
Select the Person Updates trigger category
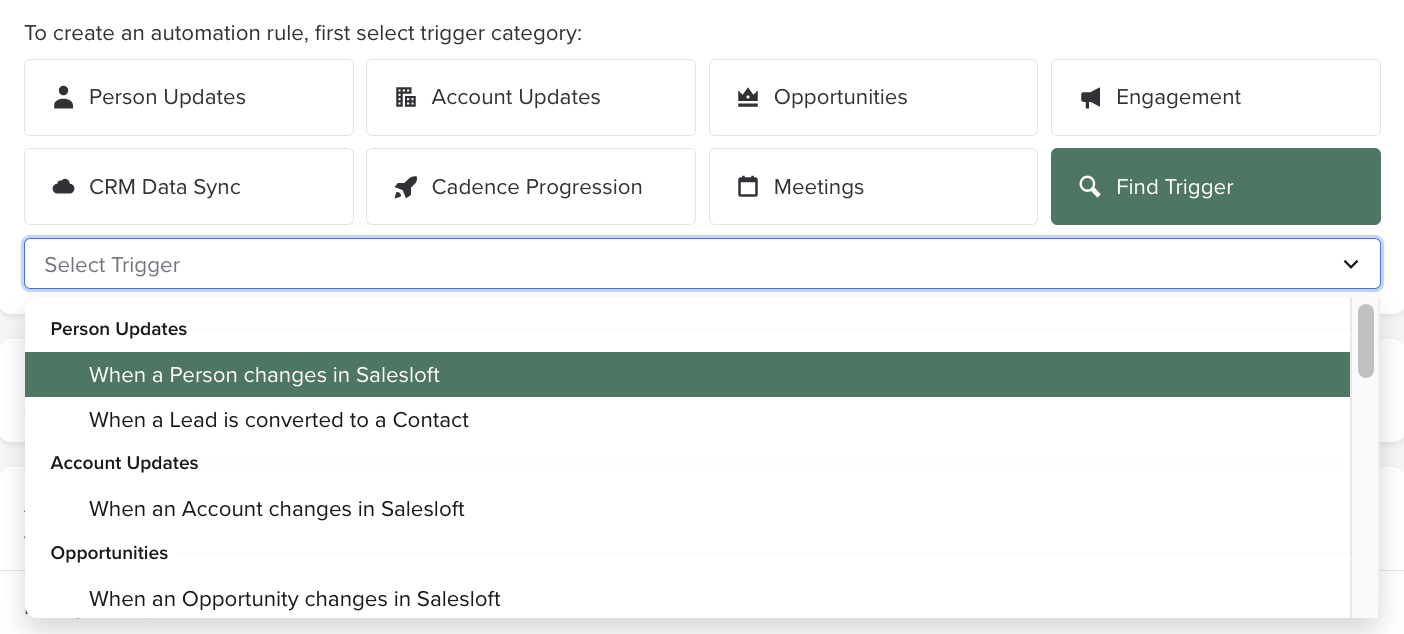[x=188, y=96]
